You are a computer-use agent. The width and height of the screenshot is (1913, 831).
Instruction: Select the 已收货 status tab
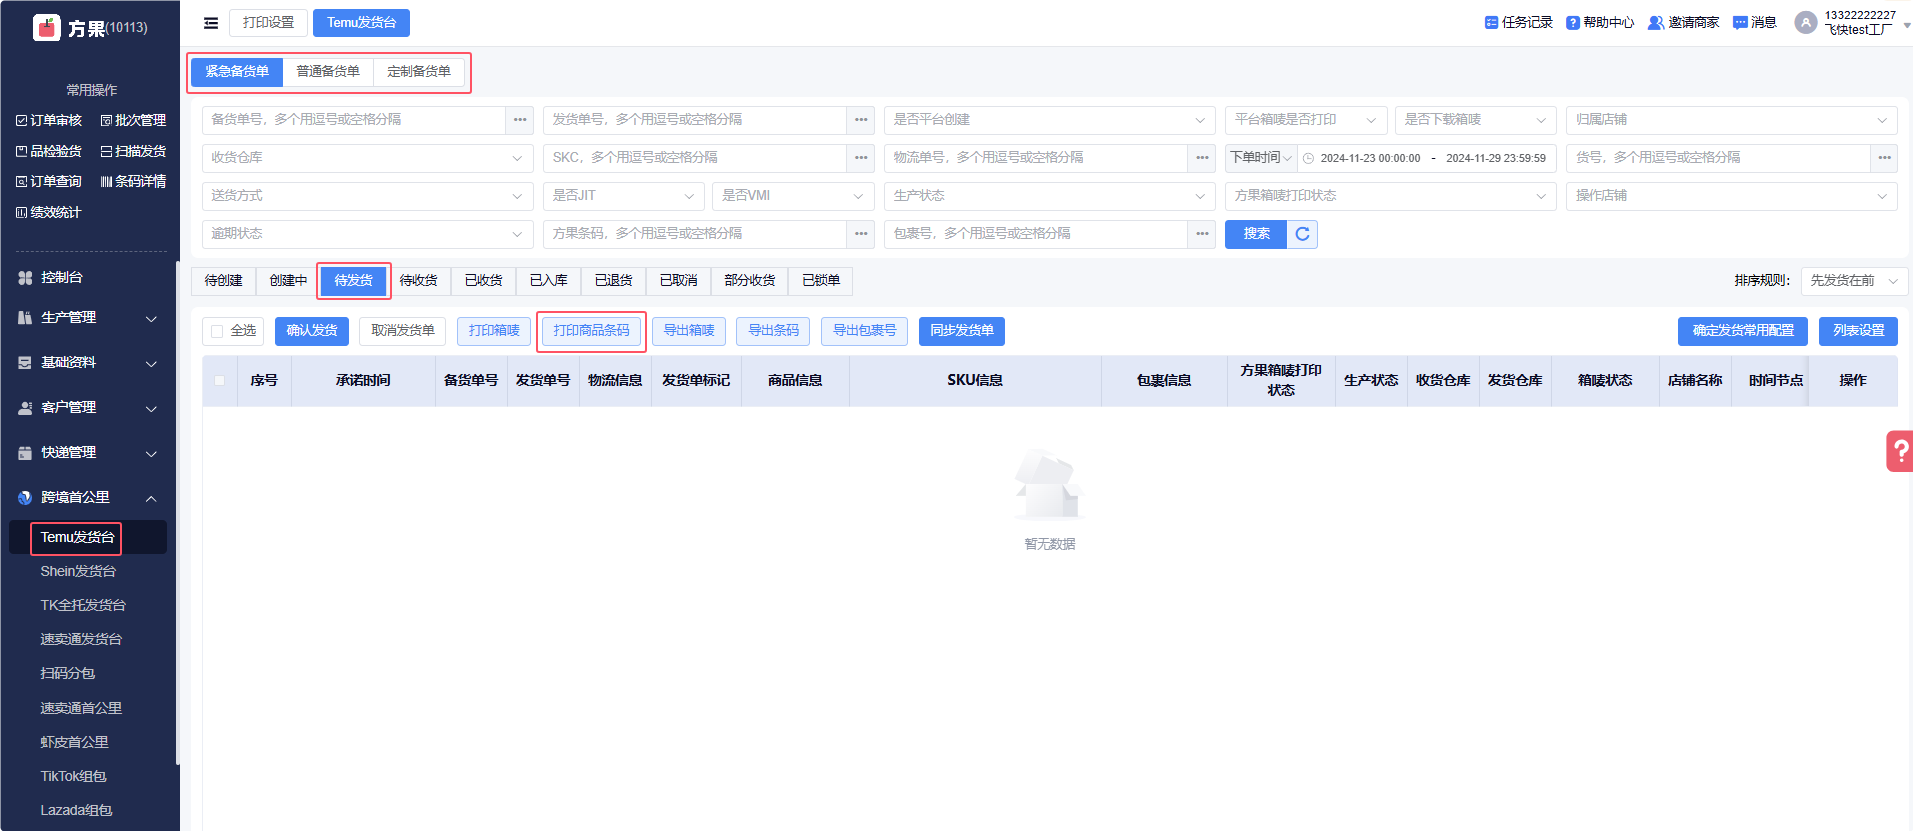click(x=483, y=281)
